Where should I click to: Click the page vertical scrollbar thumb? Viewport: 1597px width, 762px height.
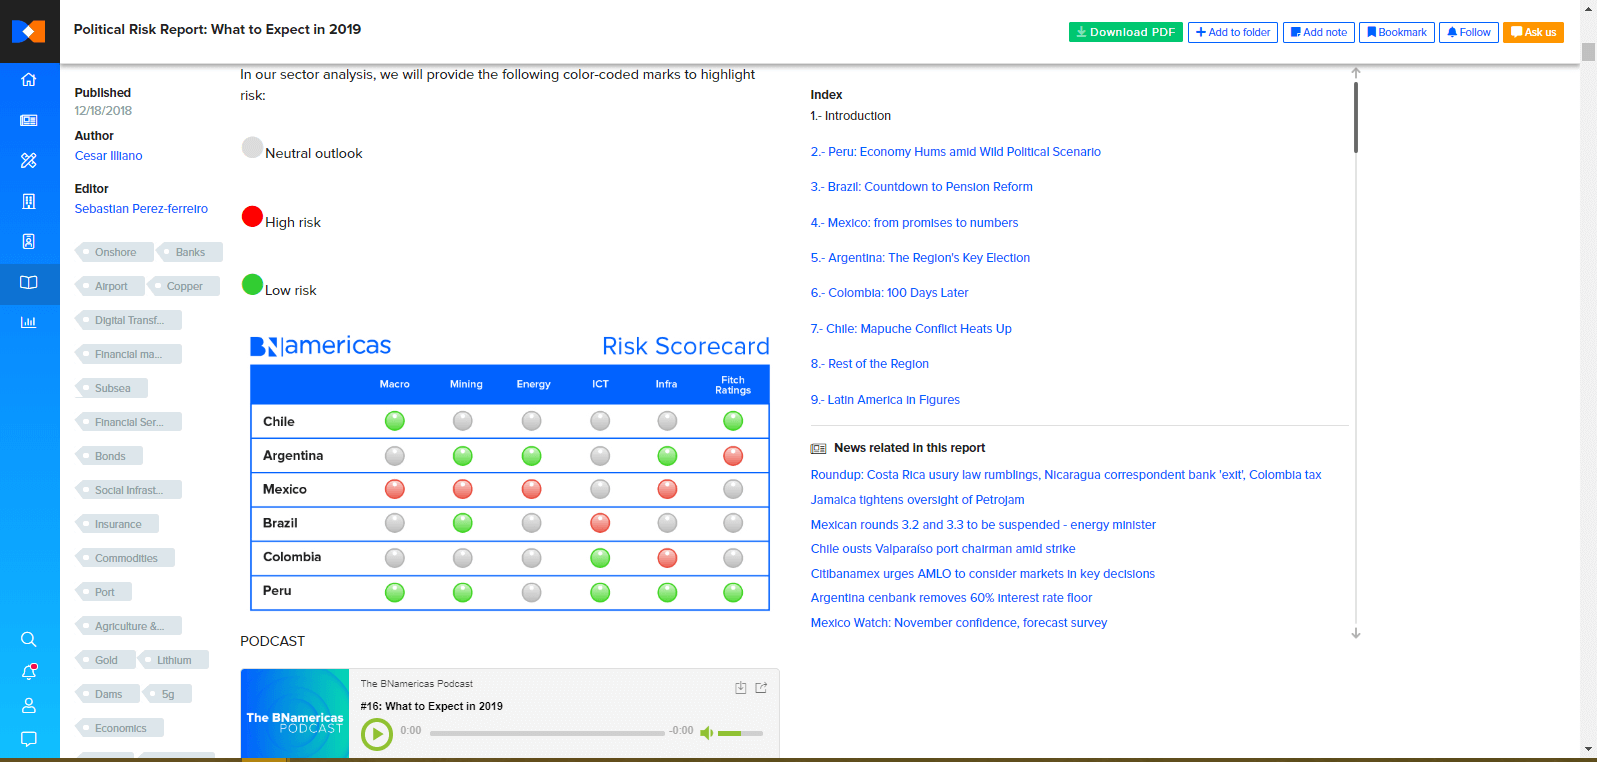[x=1588, y=52]
